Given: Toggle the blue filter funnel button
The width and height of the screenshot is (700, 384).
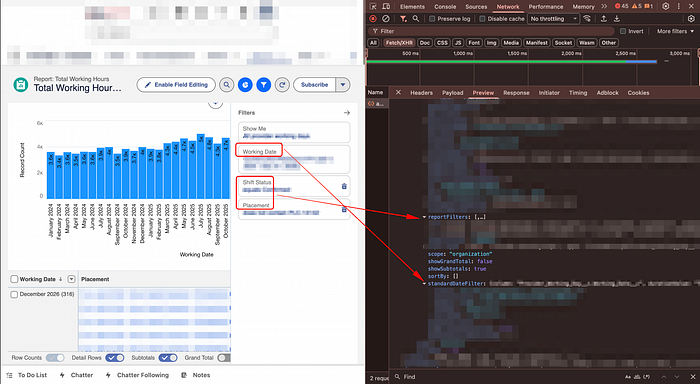Looking at the screenshot, I should pos(264,84).
